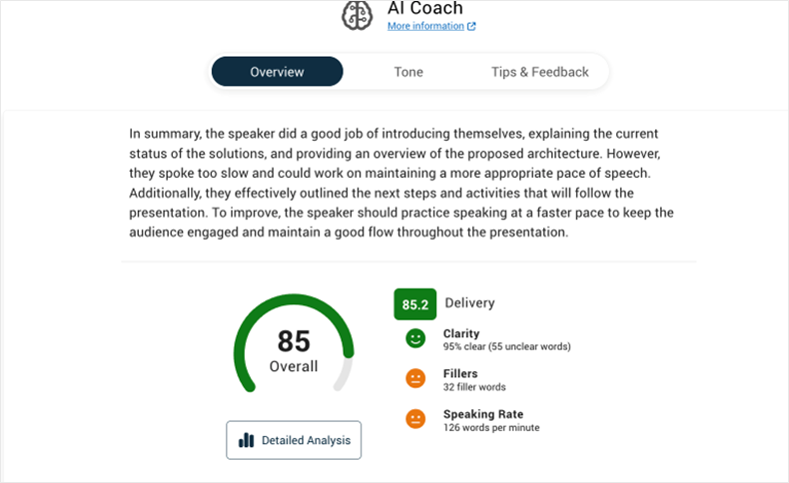Open the Detailed Analysis button
Viewport: 789px width, 483px height.
(x=294, y=440)
